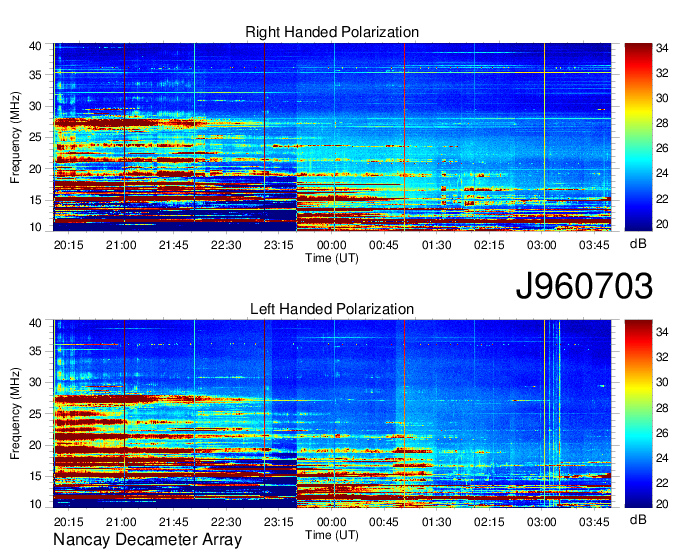Click the 24 dB value on the upper color bar
The height and width of the screenshot is (552, 680).
tap(662, 173)
